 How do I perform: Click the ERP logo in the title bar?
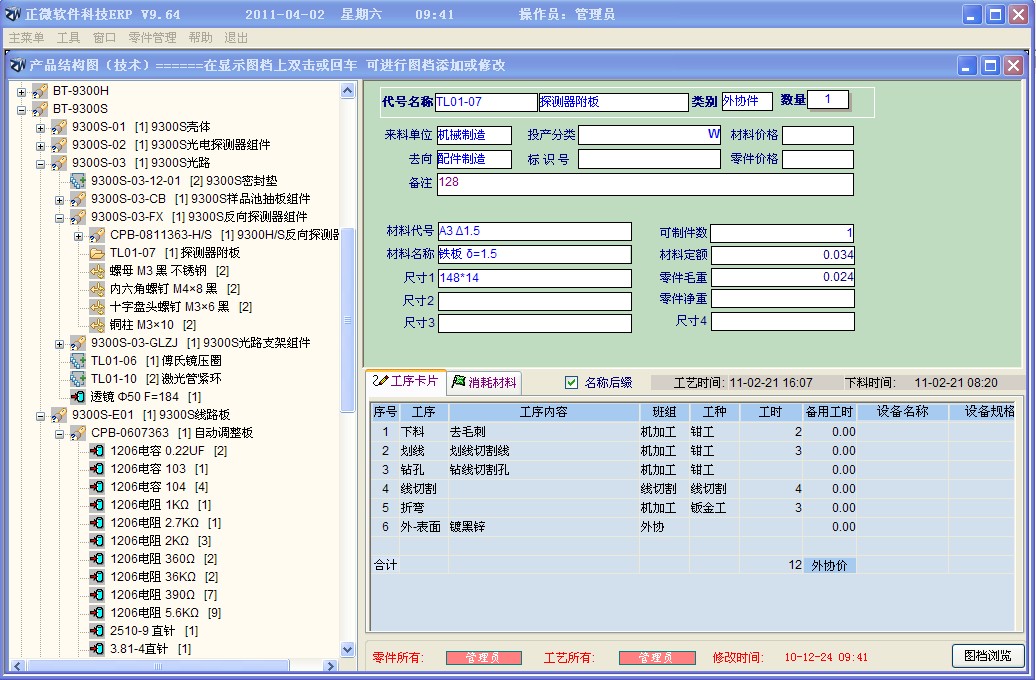click(12, 11)
